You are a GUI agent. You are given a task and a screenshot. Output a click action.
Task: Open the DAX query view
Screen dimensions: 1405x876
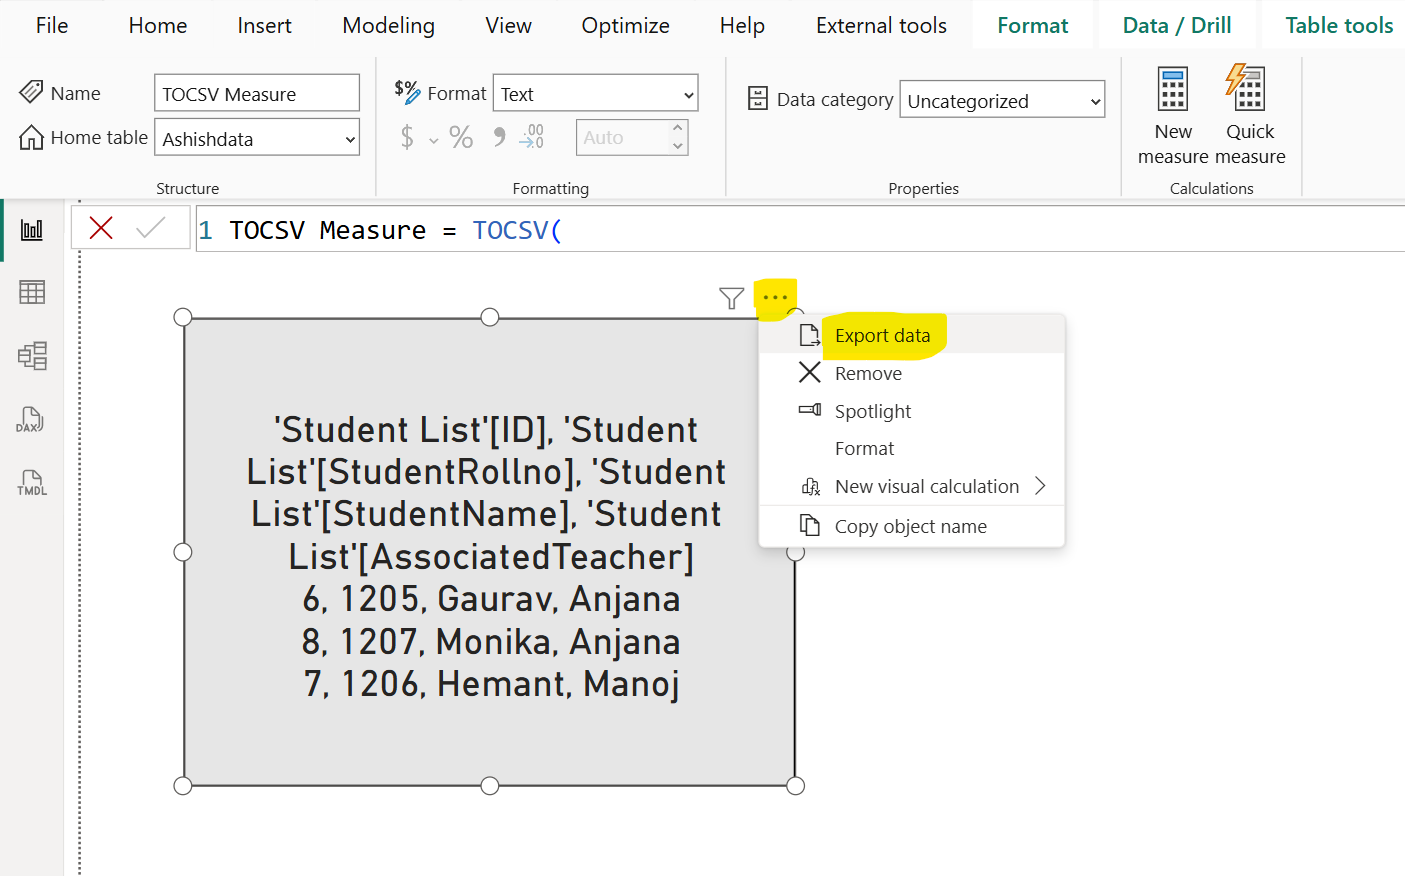click(x=31, y=420)
